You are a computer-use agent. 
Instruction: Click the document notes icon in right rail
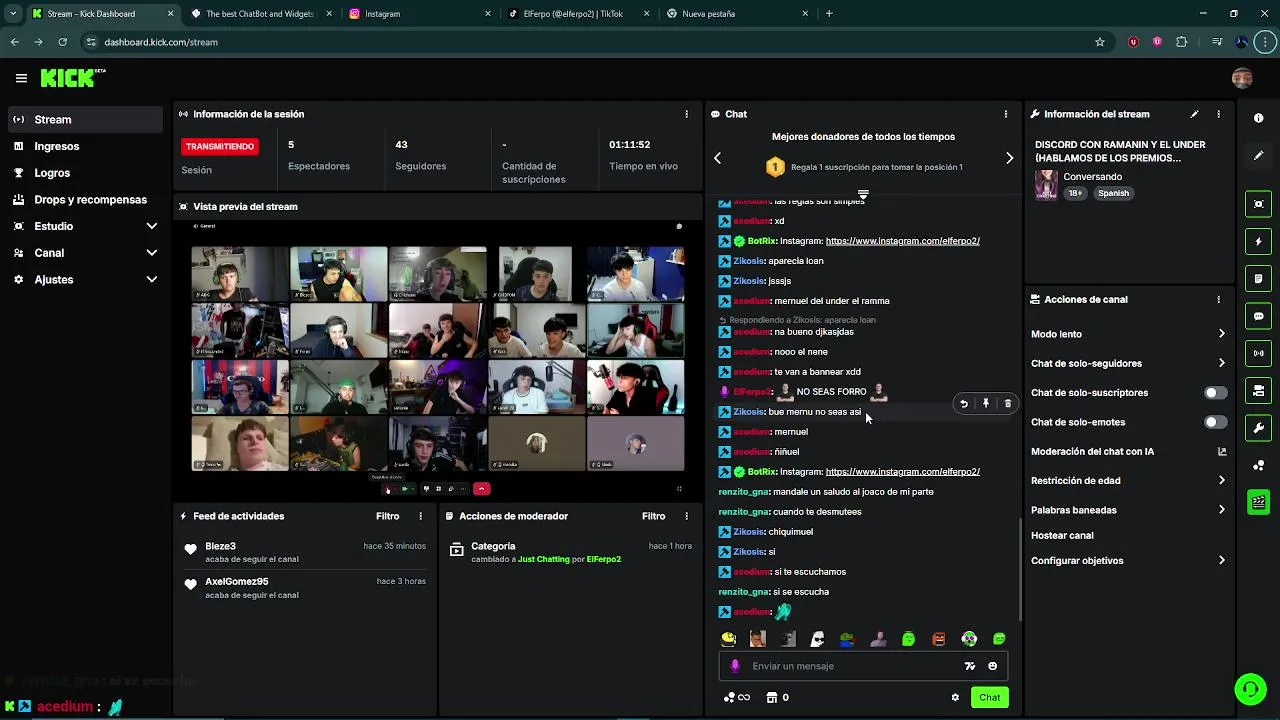tap(1258, 278)
